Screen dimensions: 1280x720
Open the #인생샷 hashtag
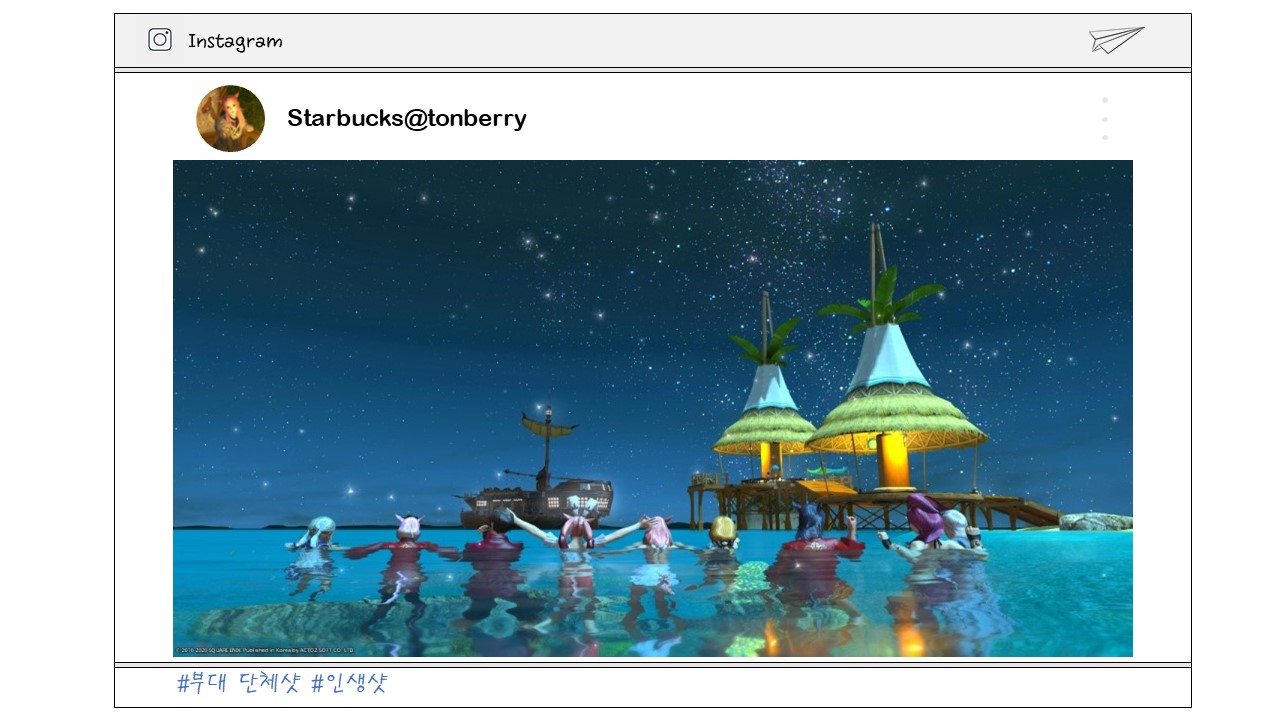[349, 684]
